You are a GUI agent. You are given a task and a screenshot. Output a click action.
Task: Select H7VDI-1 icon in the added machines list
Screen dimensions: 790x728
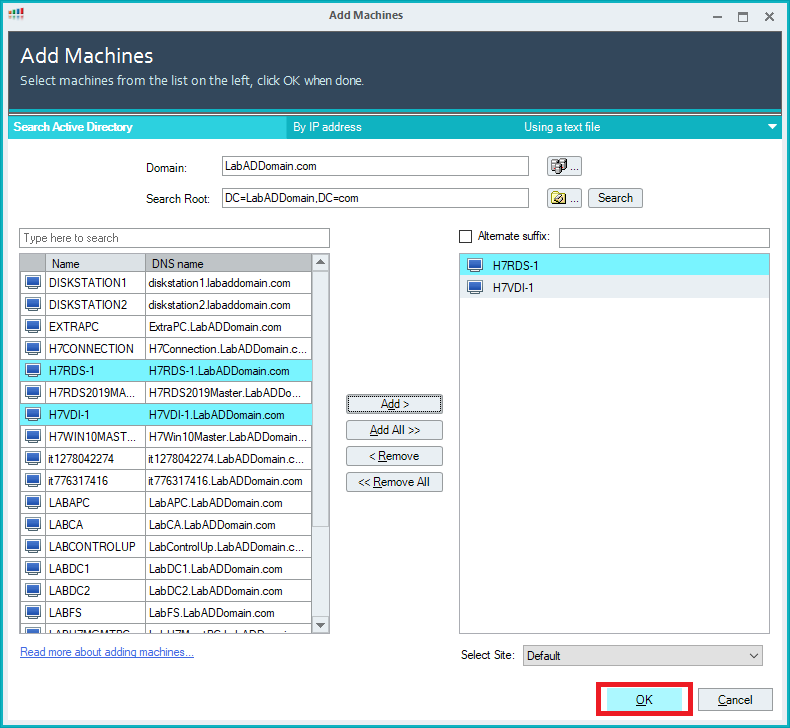pyautogui.click(x=476, y=287)
